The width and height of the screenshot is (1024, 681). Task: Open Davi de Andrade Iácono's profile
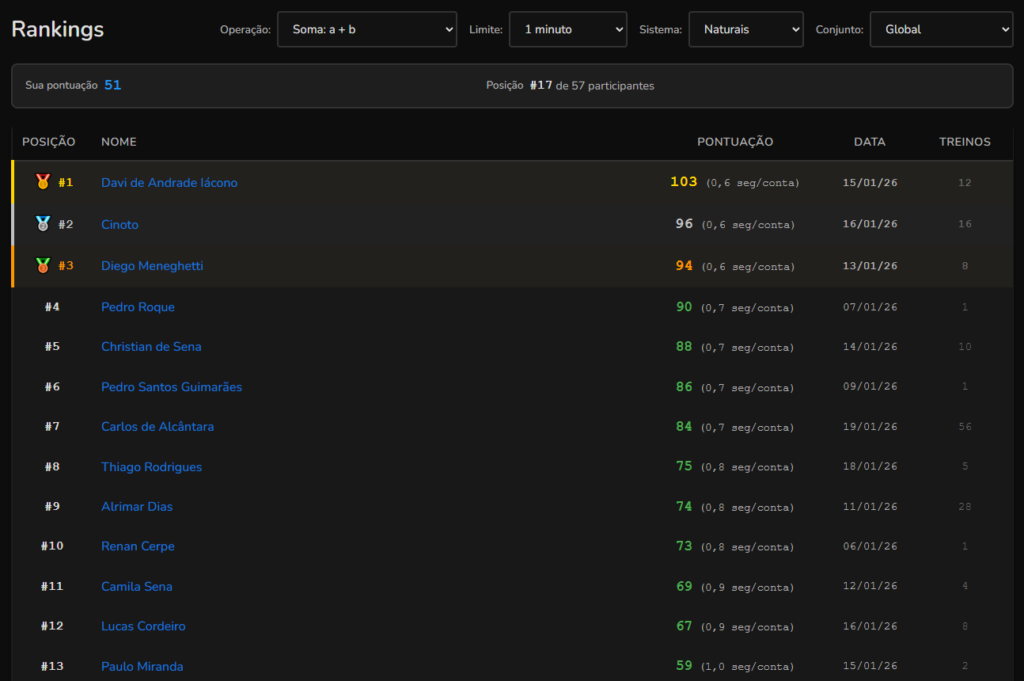(169, 183)
